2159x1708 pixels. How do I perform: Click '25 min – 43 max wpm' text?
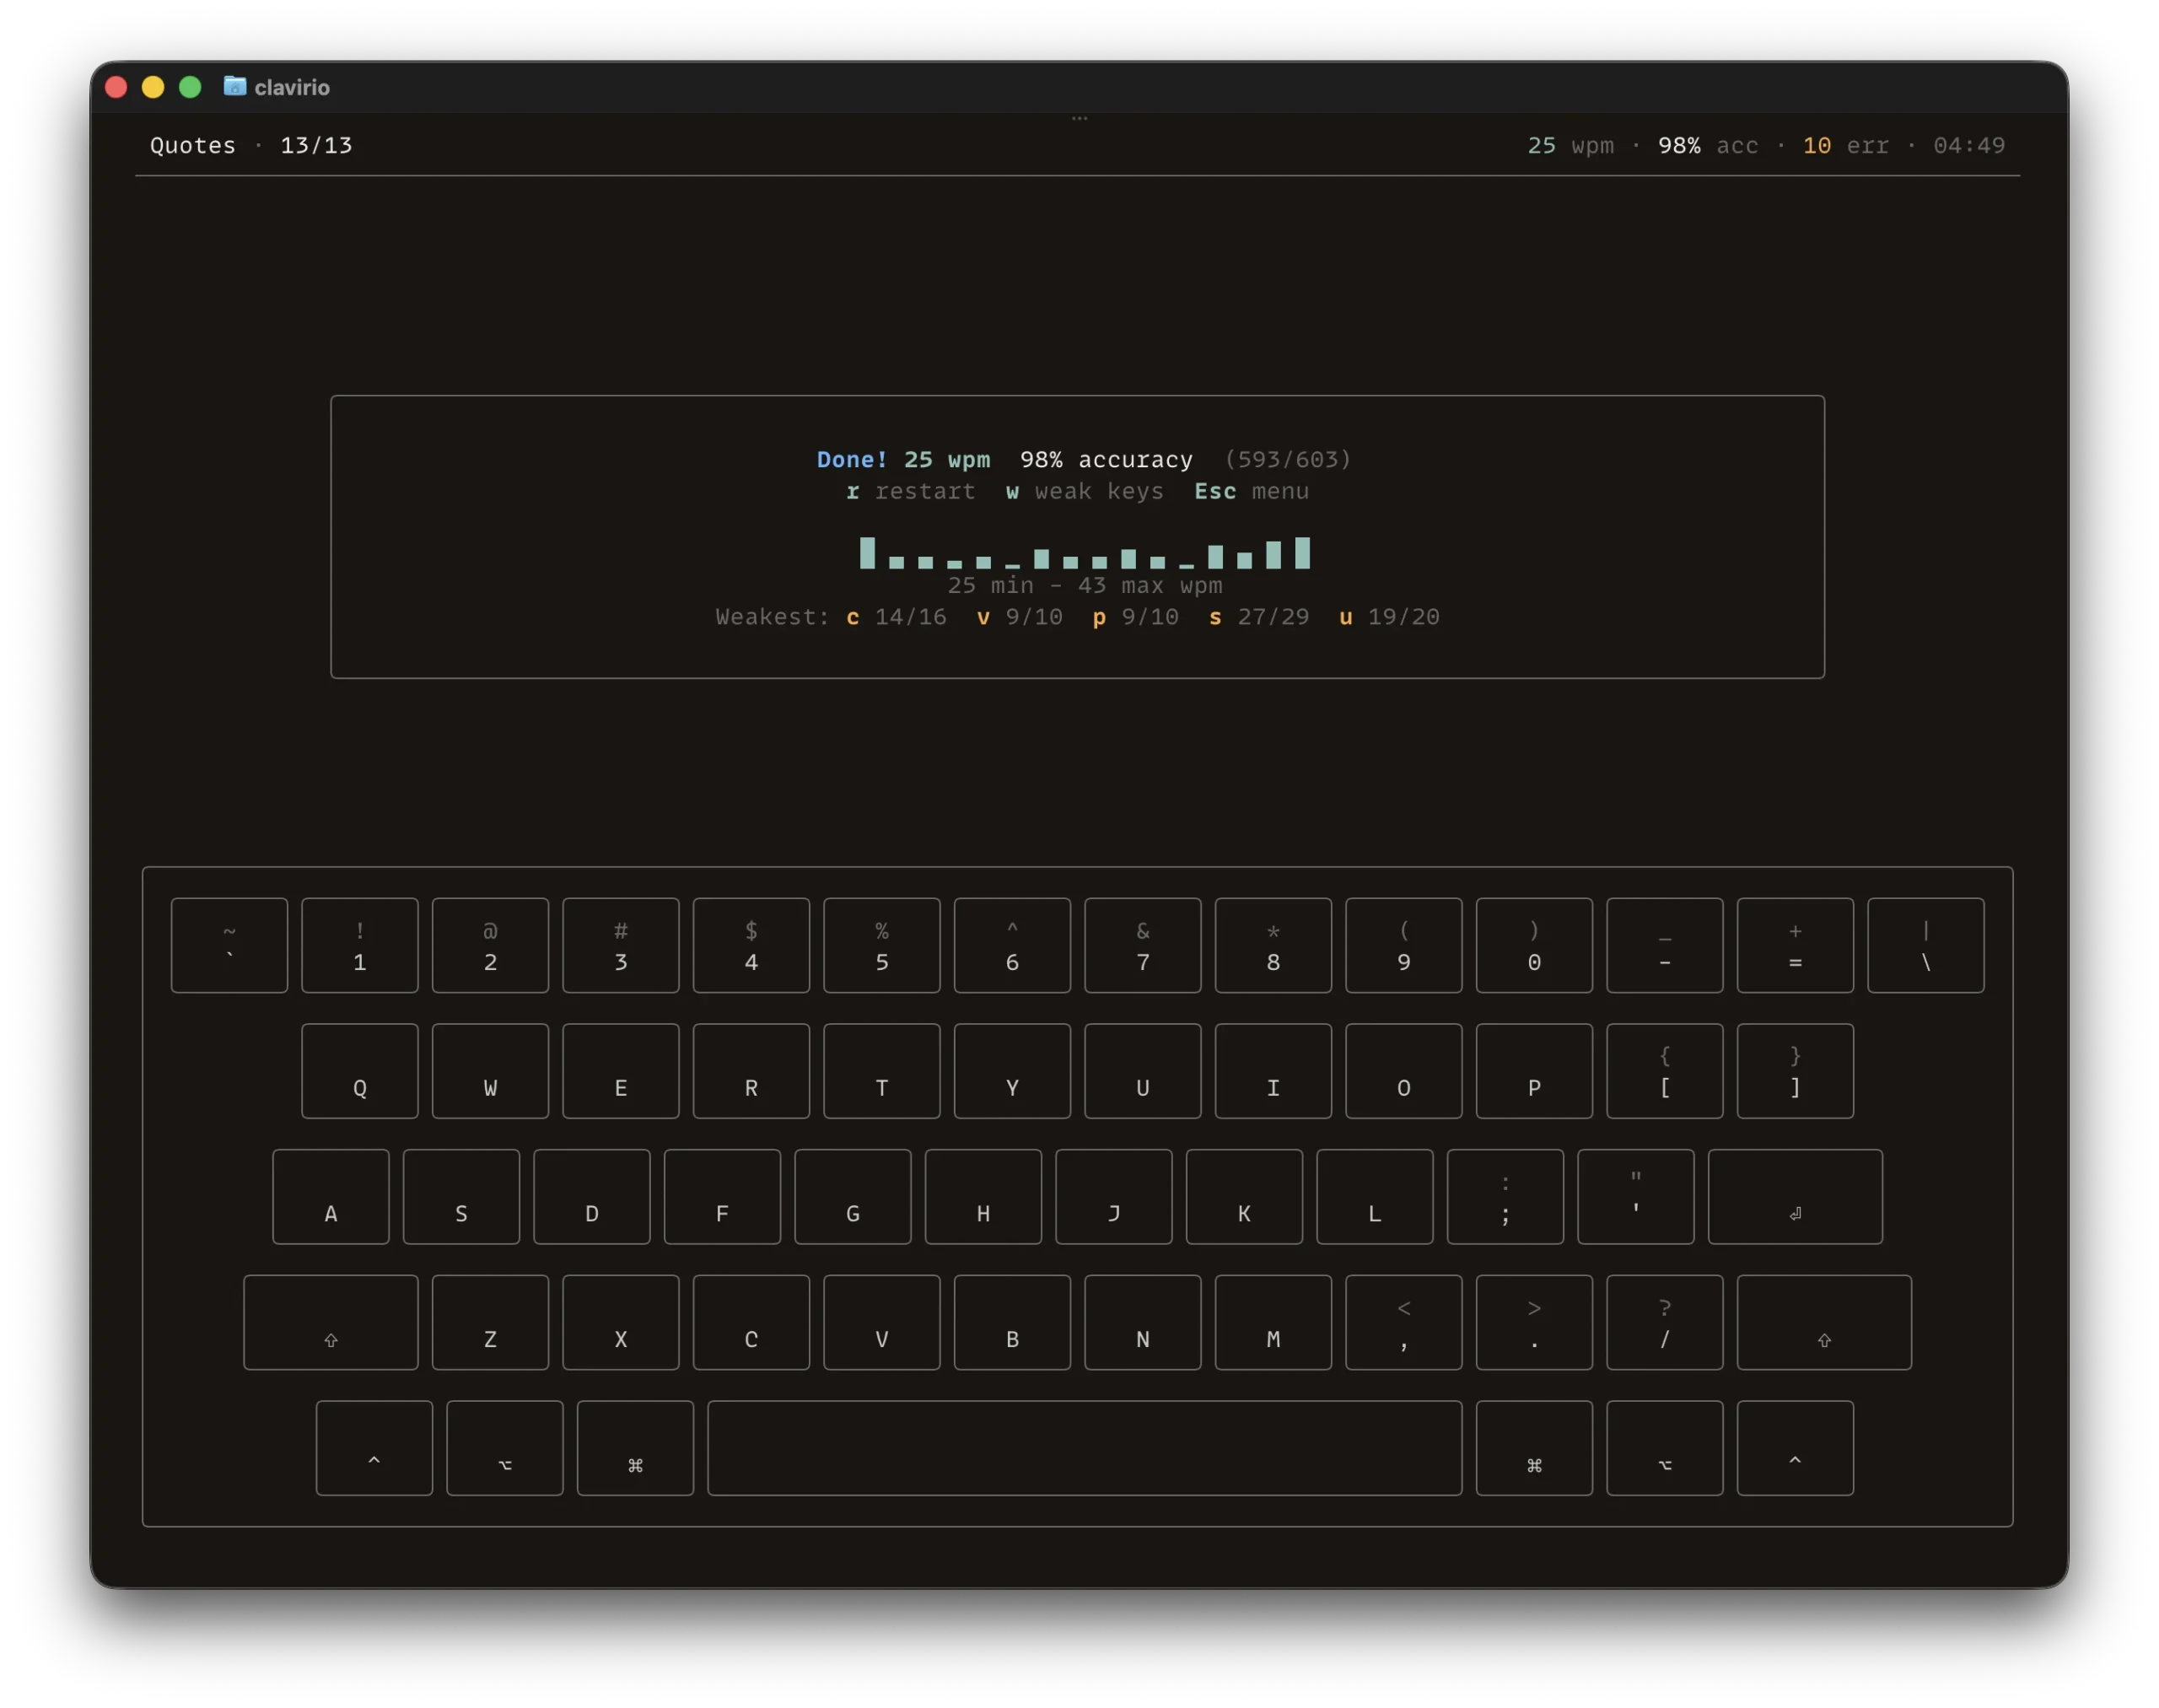click(1084, 585)
